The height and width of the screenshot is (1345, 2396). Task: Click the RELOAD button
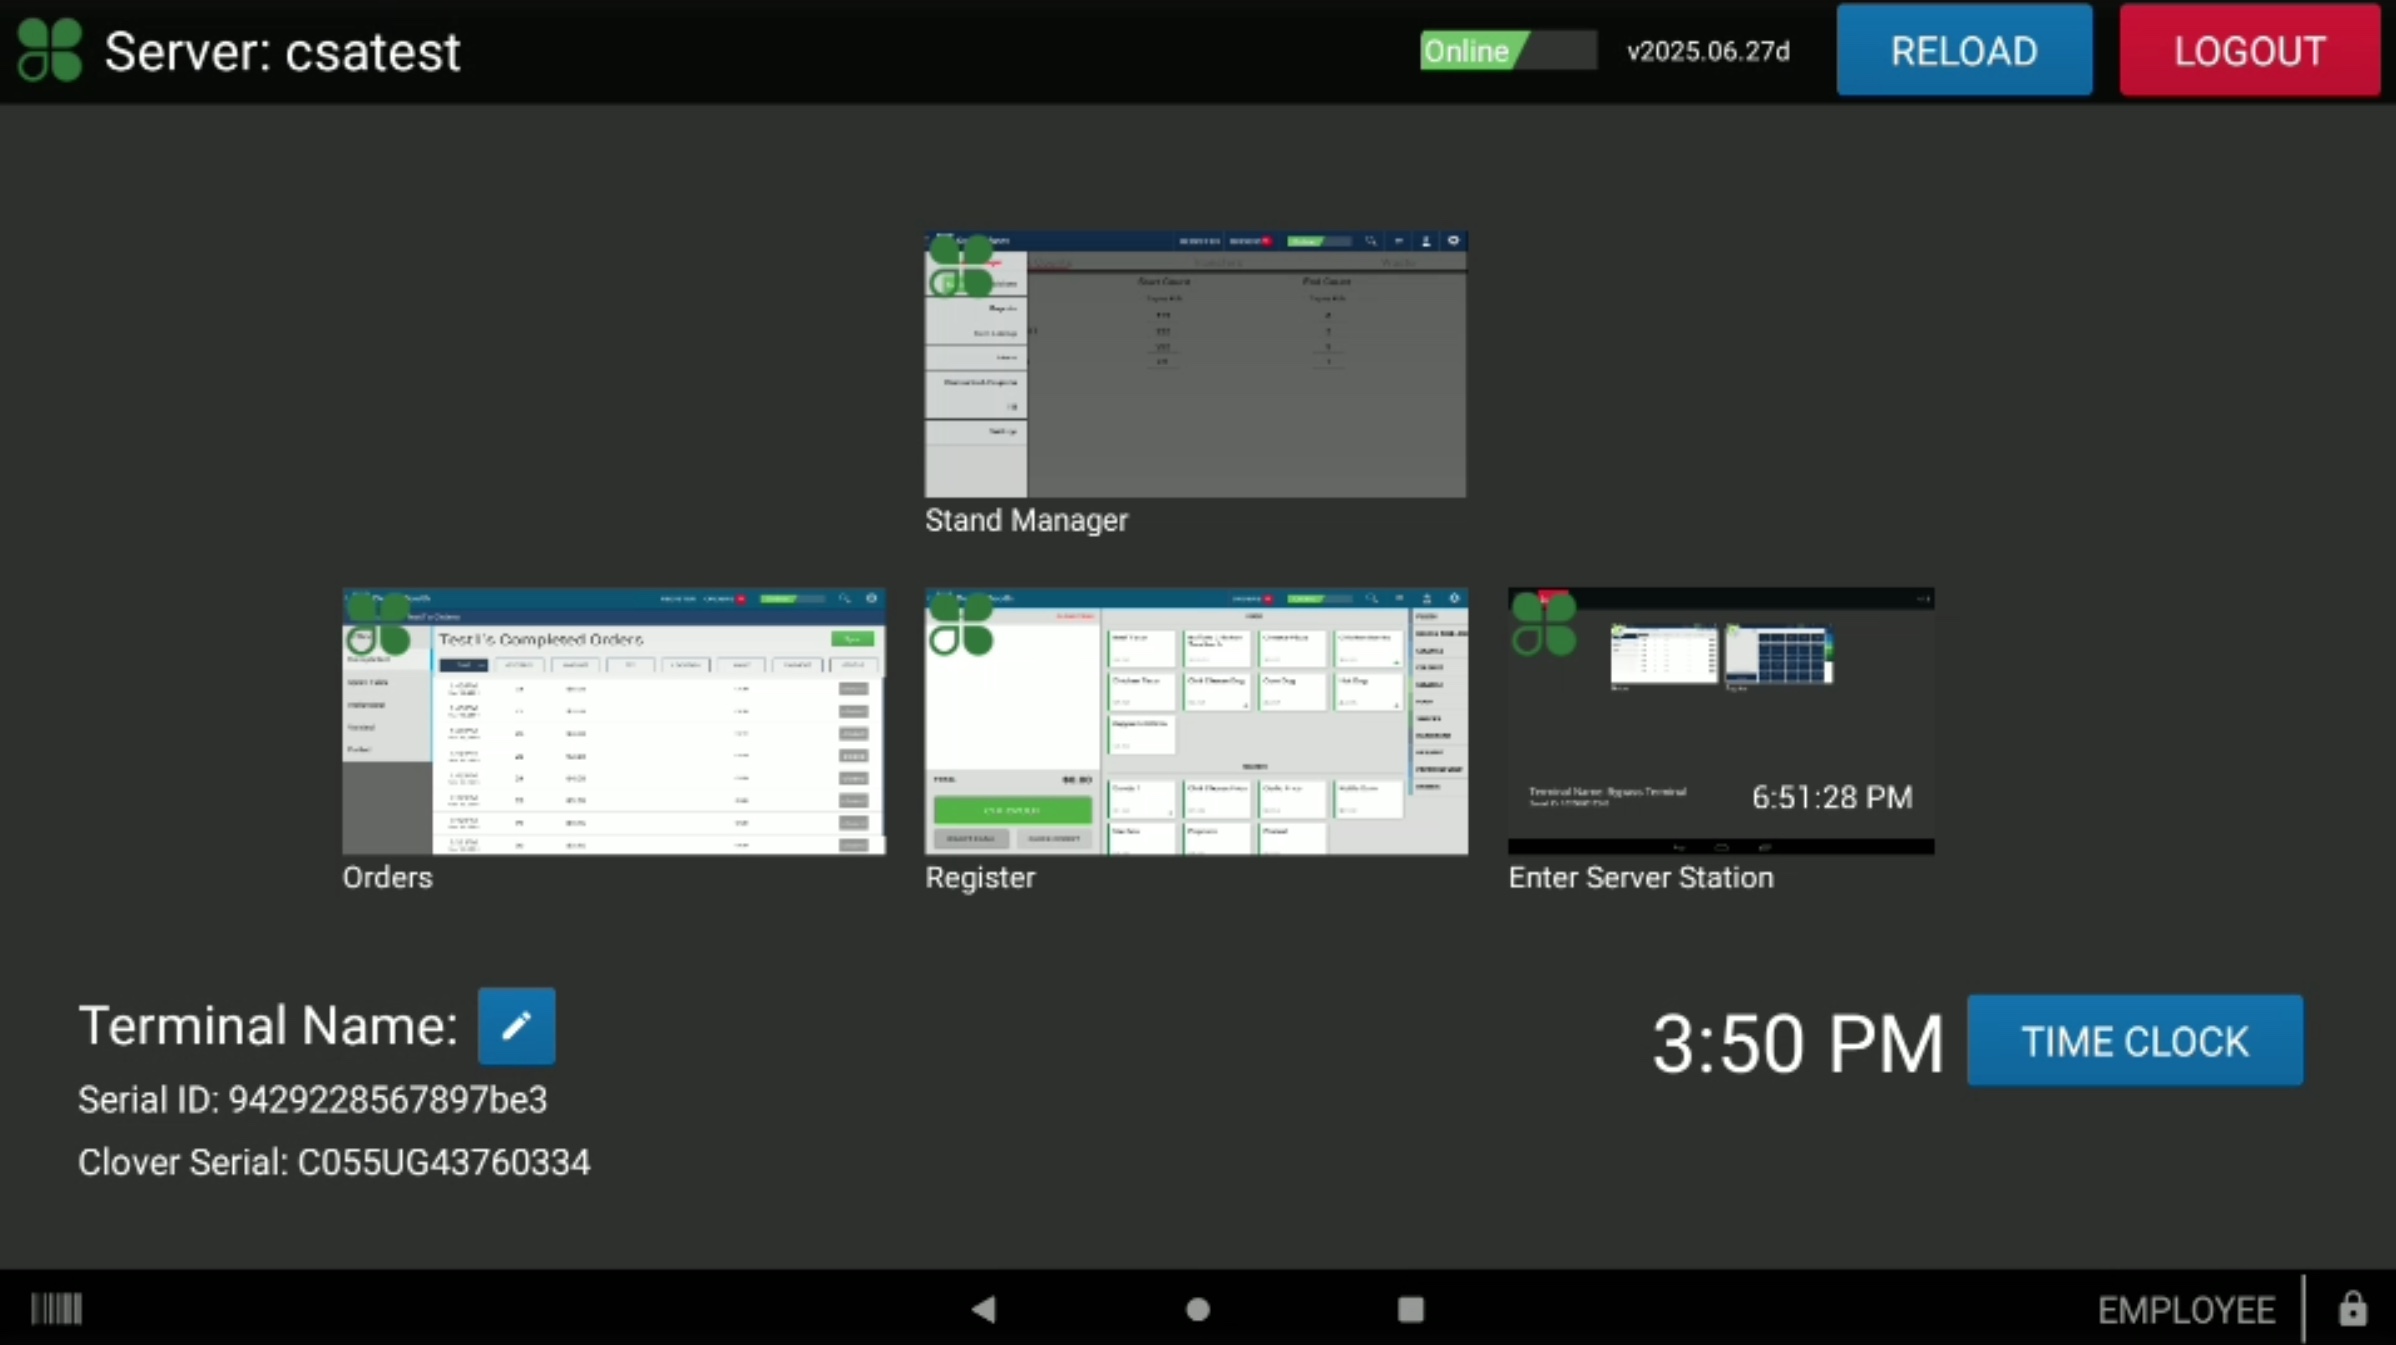[1964, 50]
